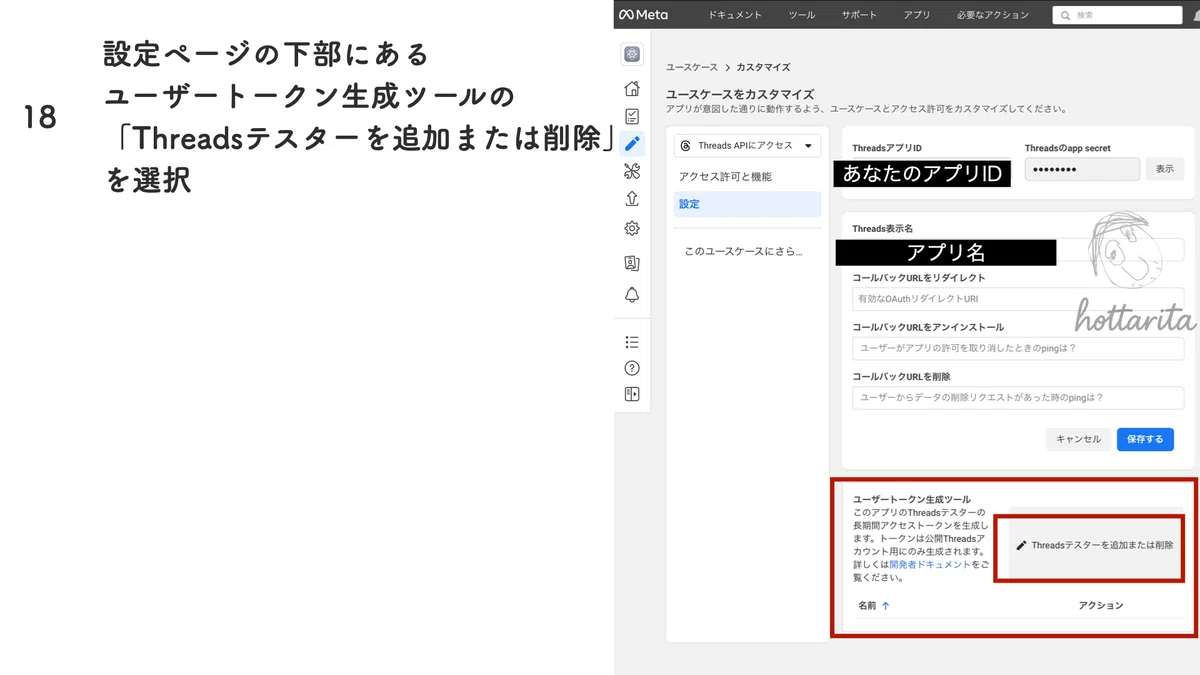Open the wrench tools icon
This screenshot has width=1200, height=675.
coord(631,171)
